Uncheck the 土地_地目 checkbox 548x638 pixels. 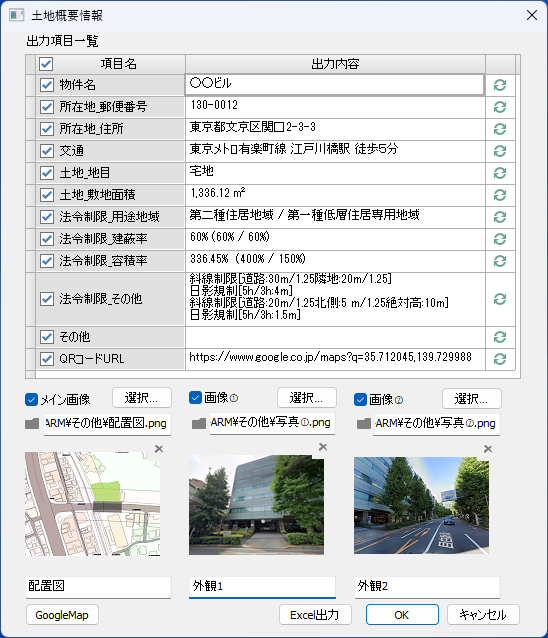click(x=47, y=173)
